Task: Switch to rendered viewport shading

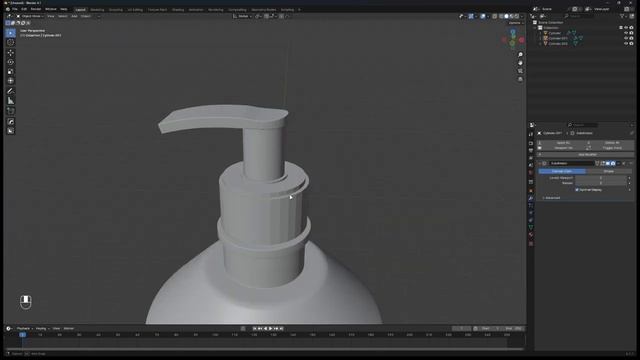Action: click(x=516, y=16)
